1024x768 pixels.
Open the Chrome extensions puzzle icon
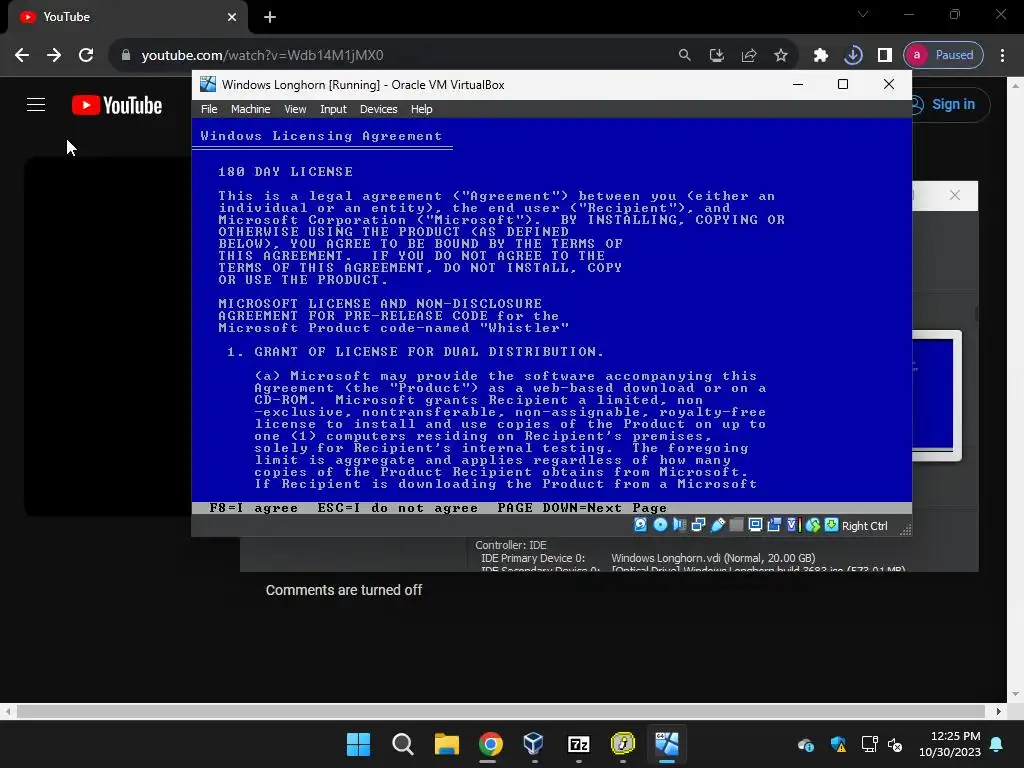(821, 55)
